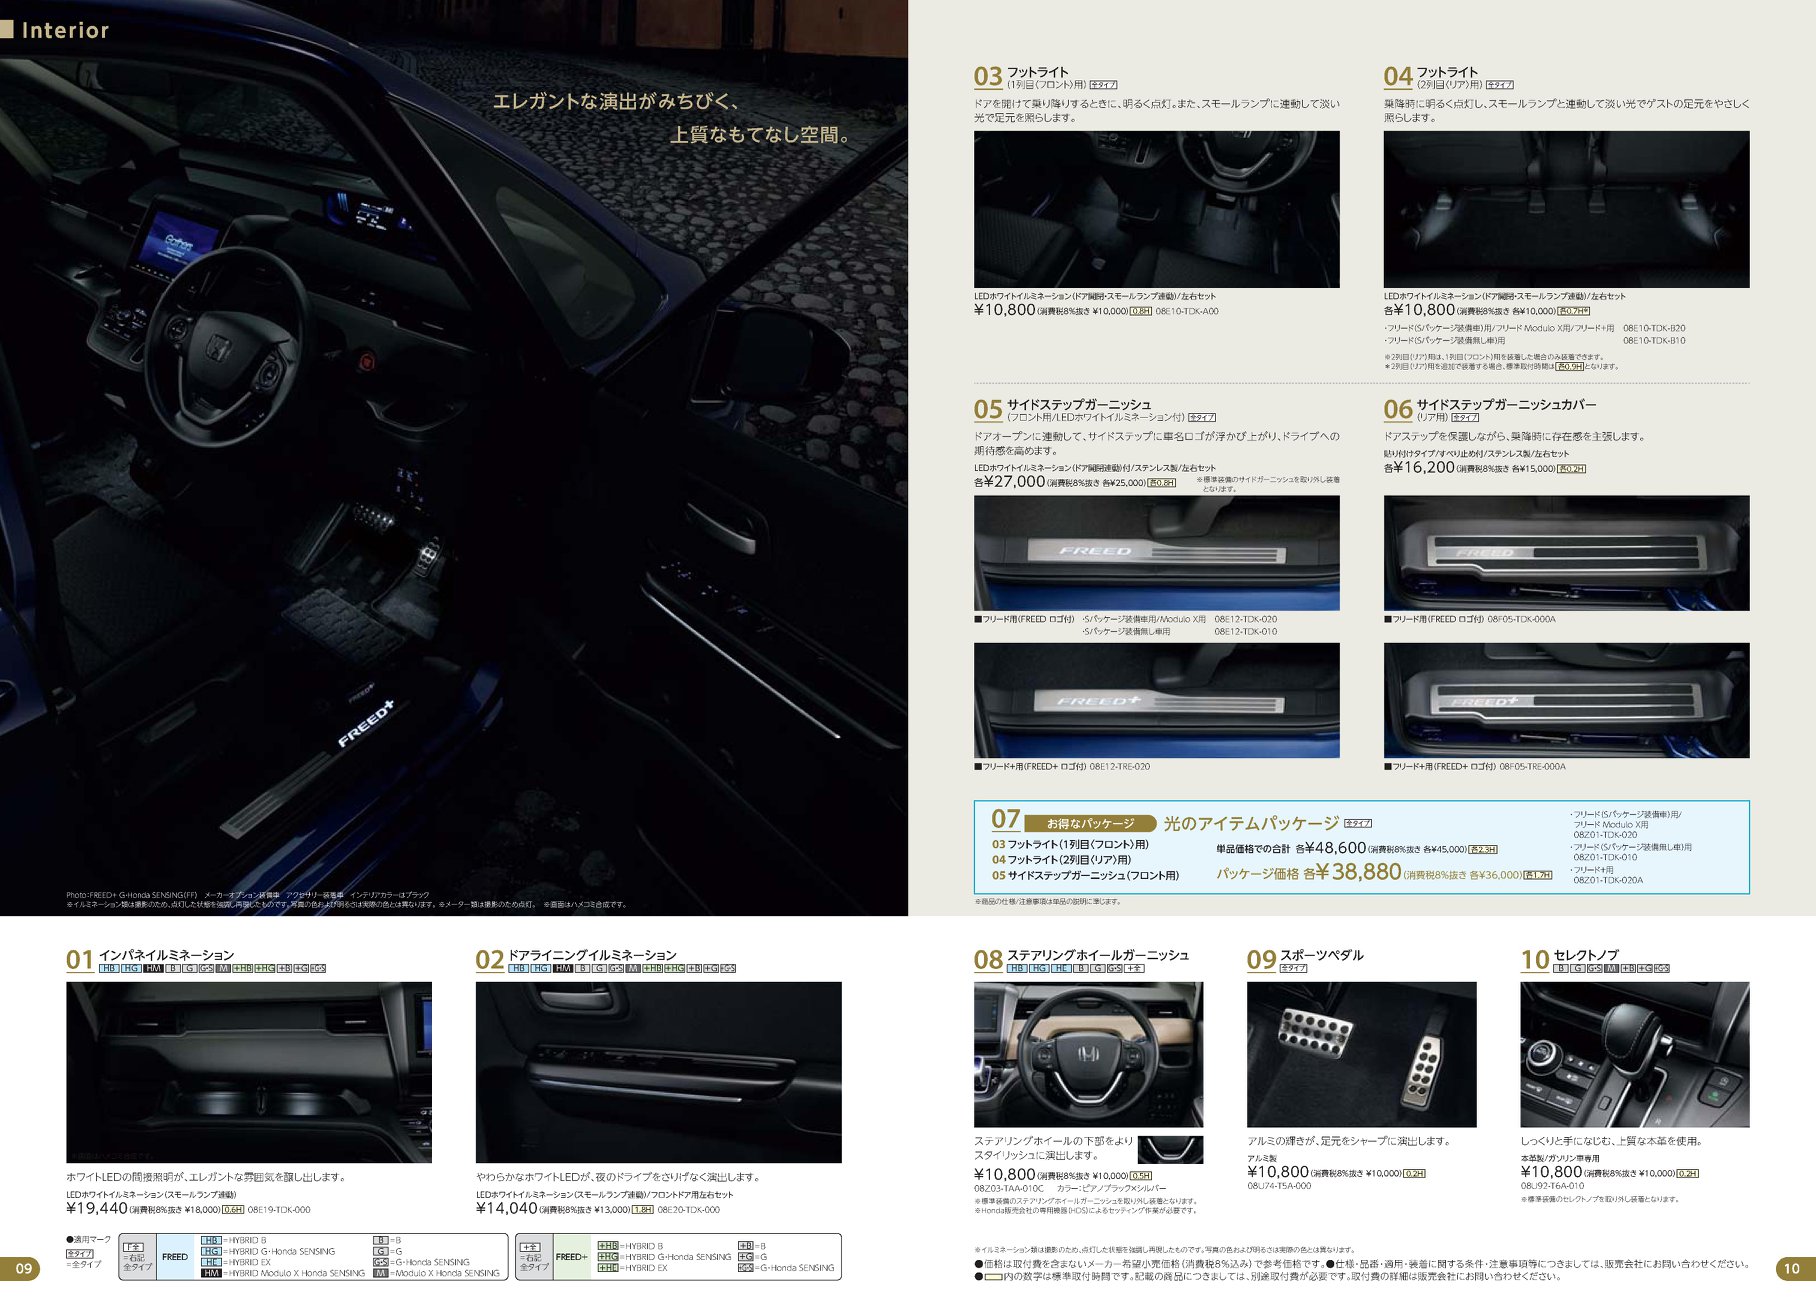Click the 単品価格での合計 label

point(1253,849)
